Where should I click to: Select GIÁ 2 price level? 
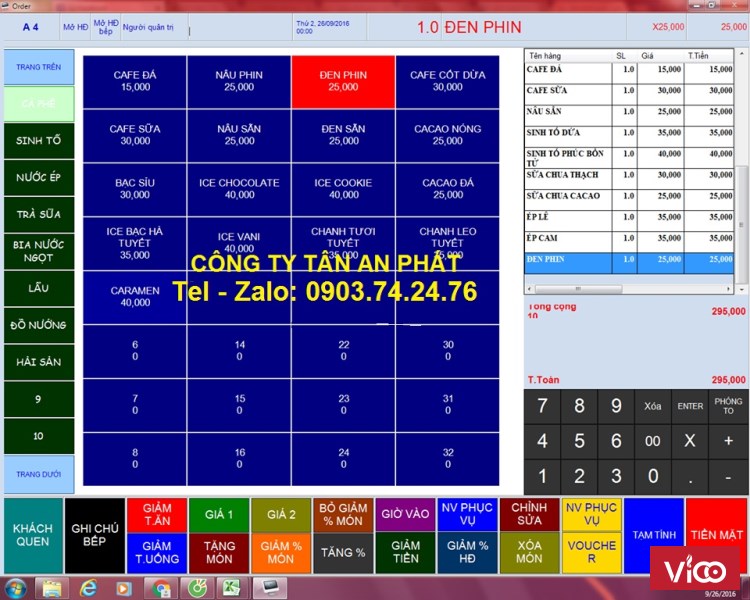tap(281, 515)
